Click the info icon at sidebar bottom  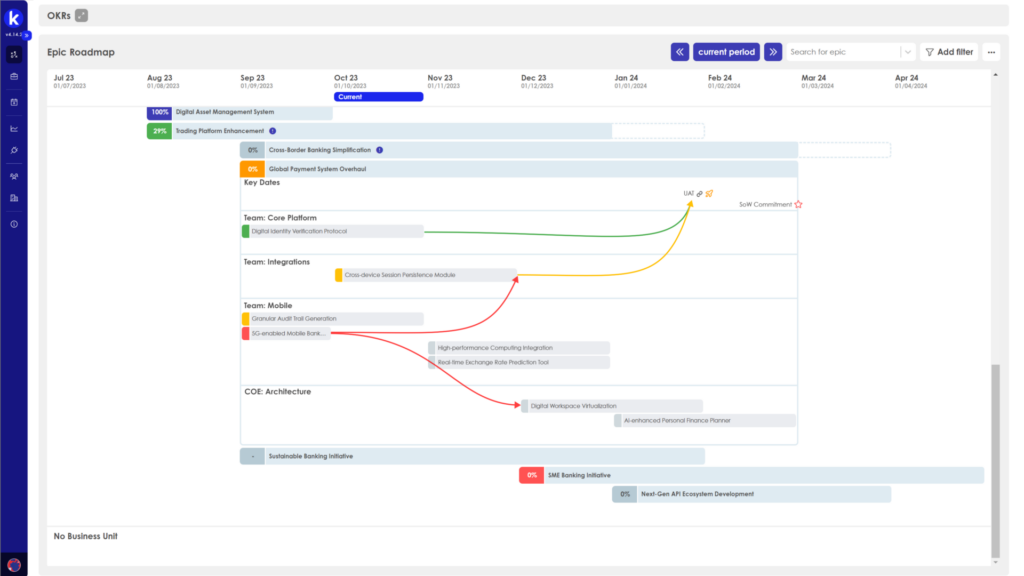(13, 224)
